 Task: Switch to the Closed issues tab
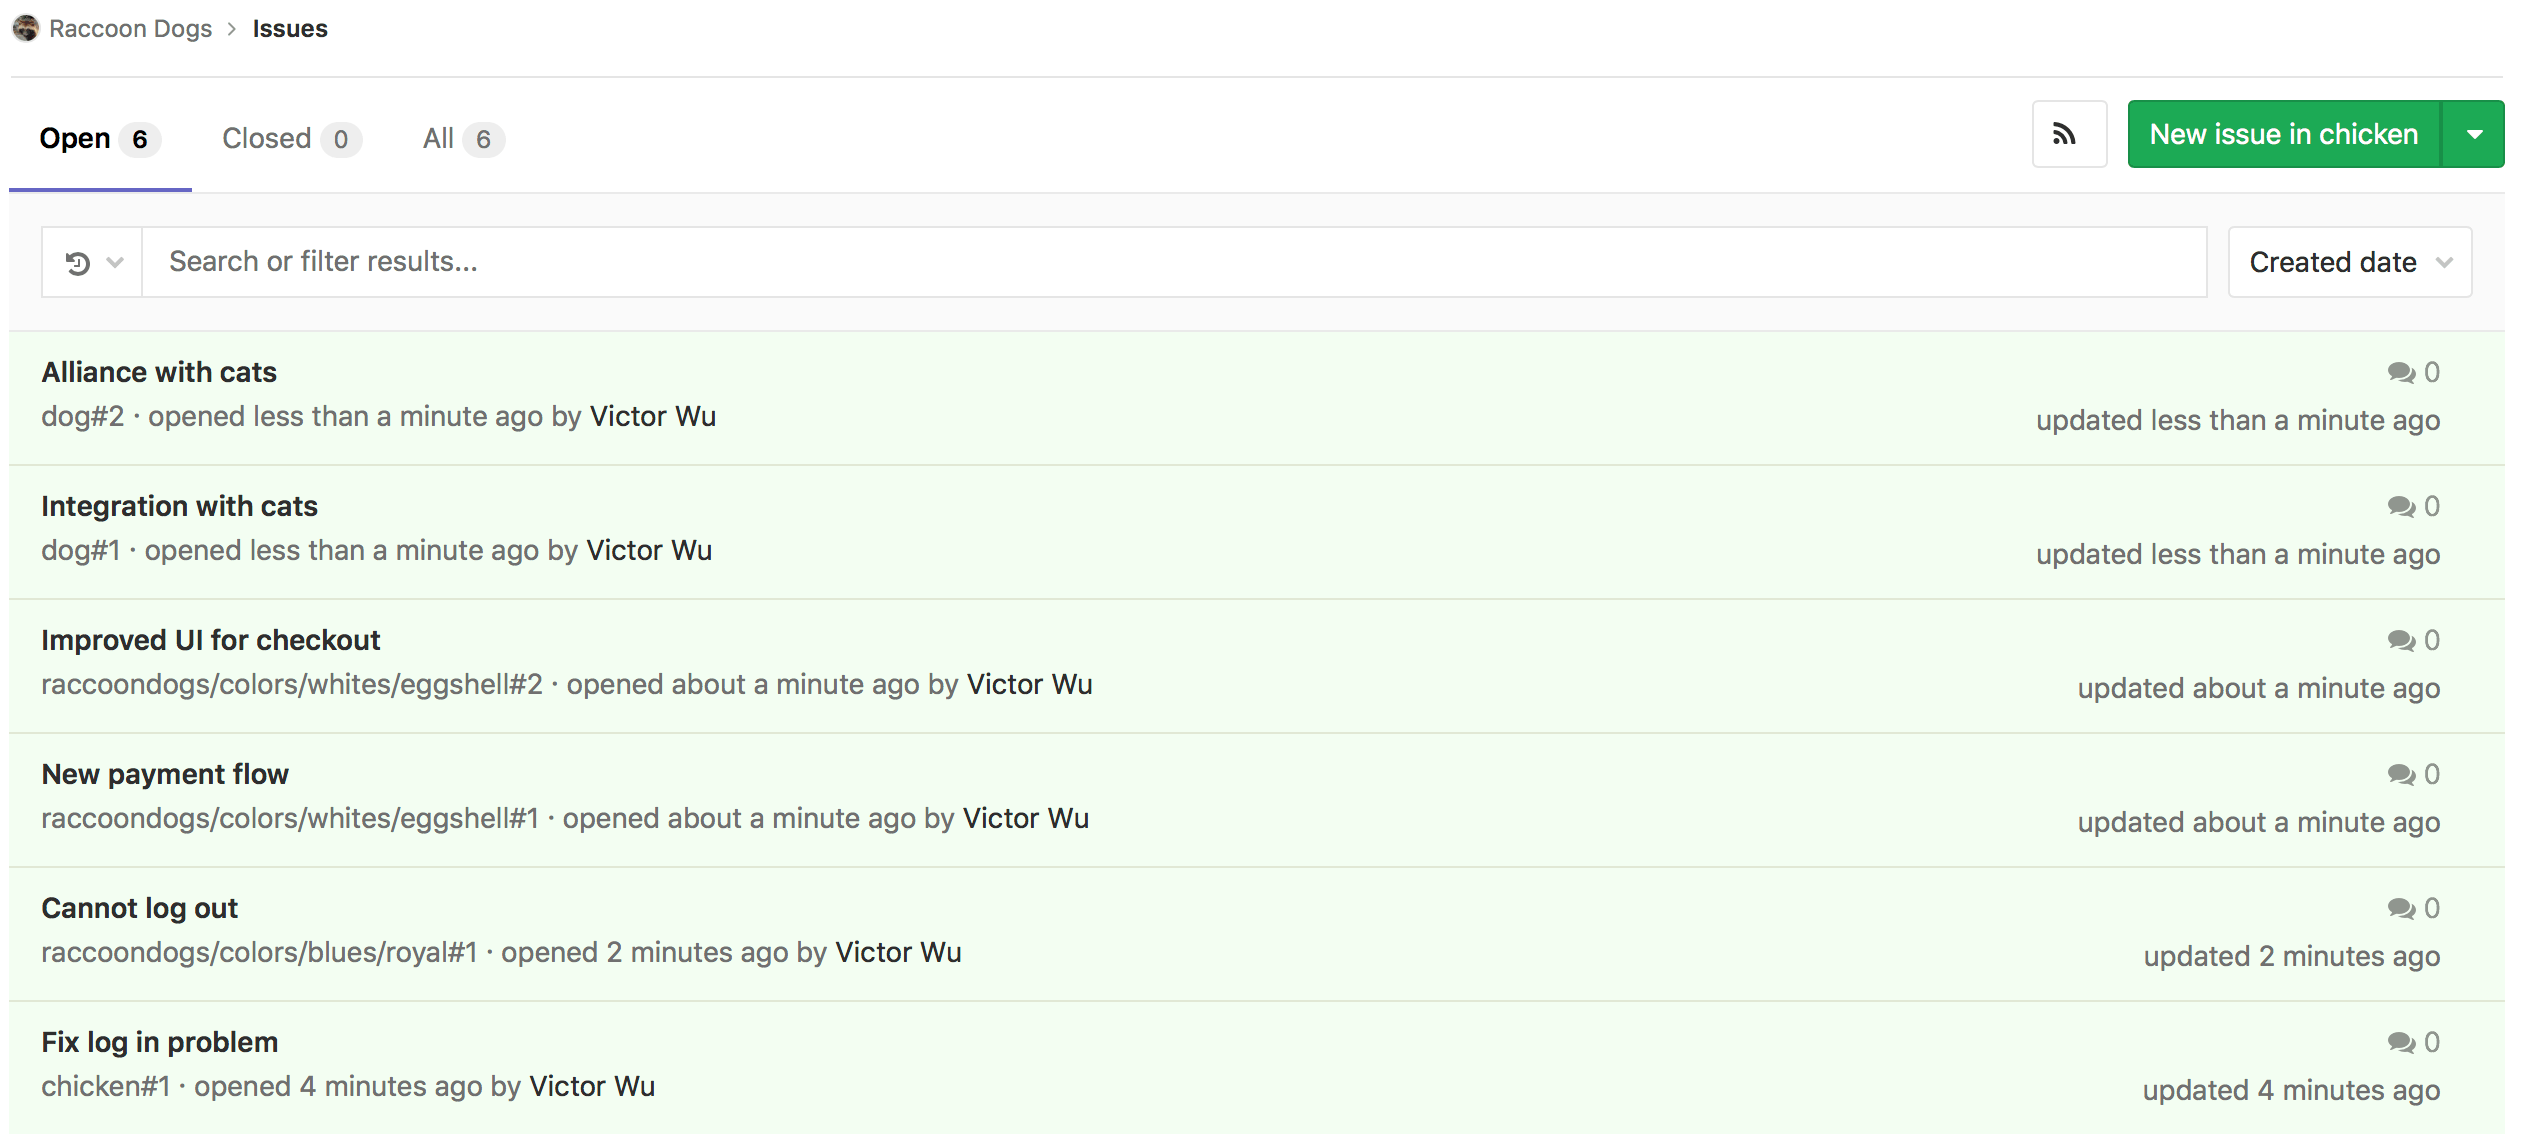(267, 138)
